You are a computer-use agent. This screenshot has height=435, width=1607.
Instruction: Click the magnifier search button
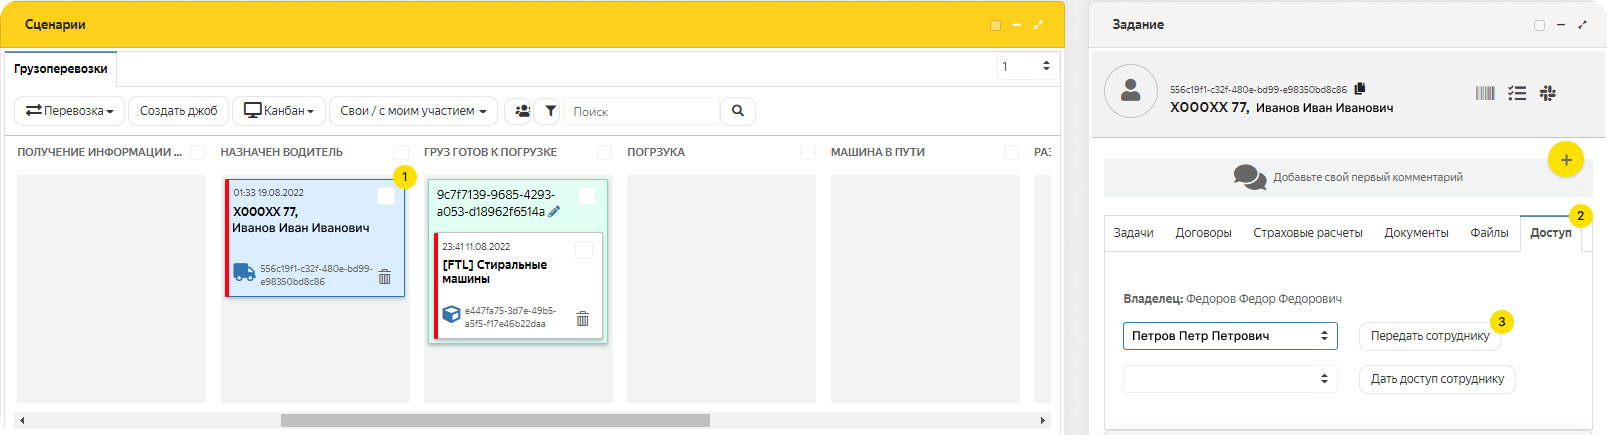pyautogui.click(x=738, y=111)
